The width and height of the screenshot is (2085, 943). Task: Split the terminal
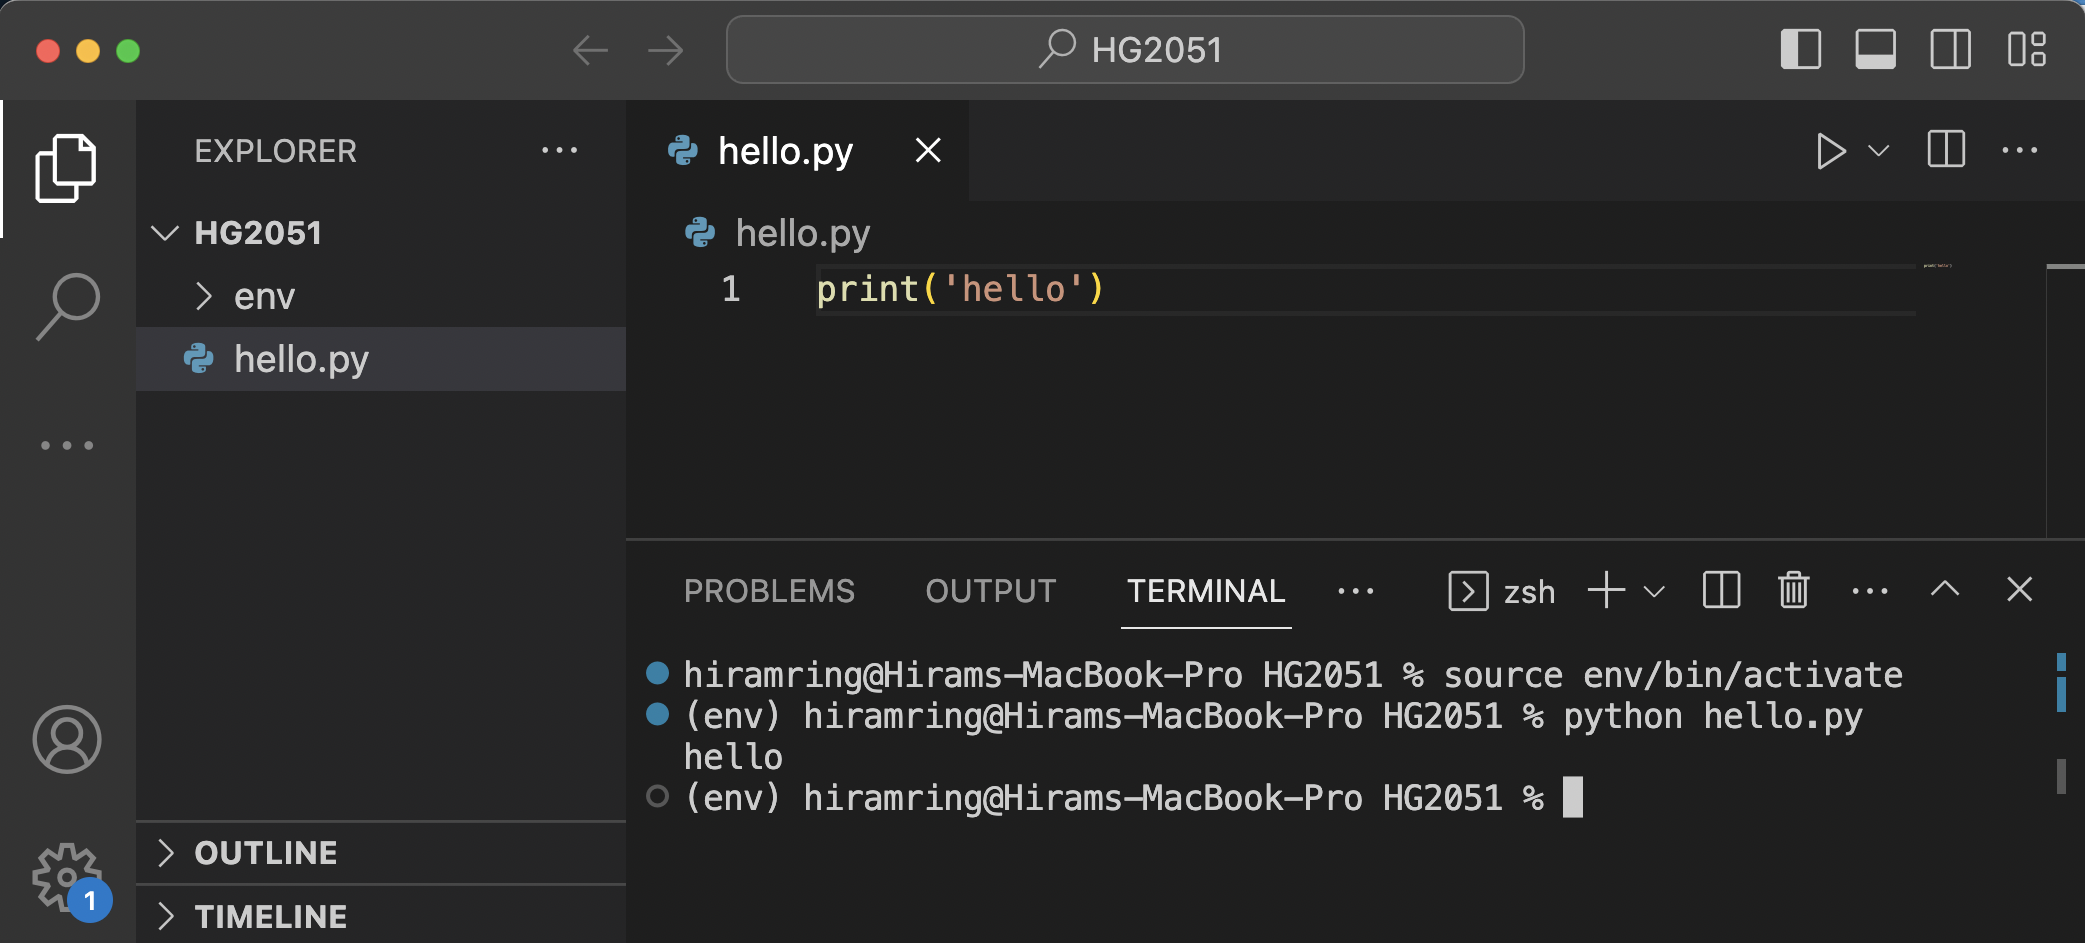(x=1720, y=590)
